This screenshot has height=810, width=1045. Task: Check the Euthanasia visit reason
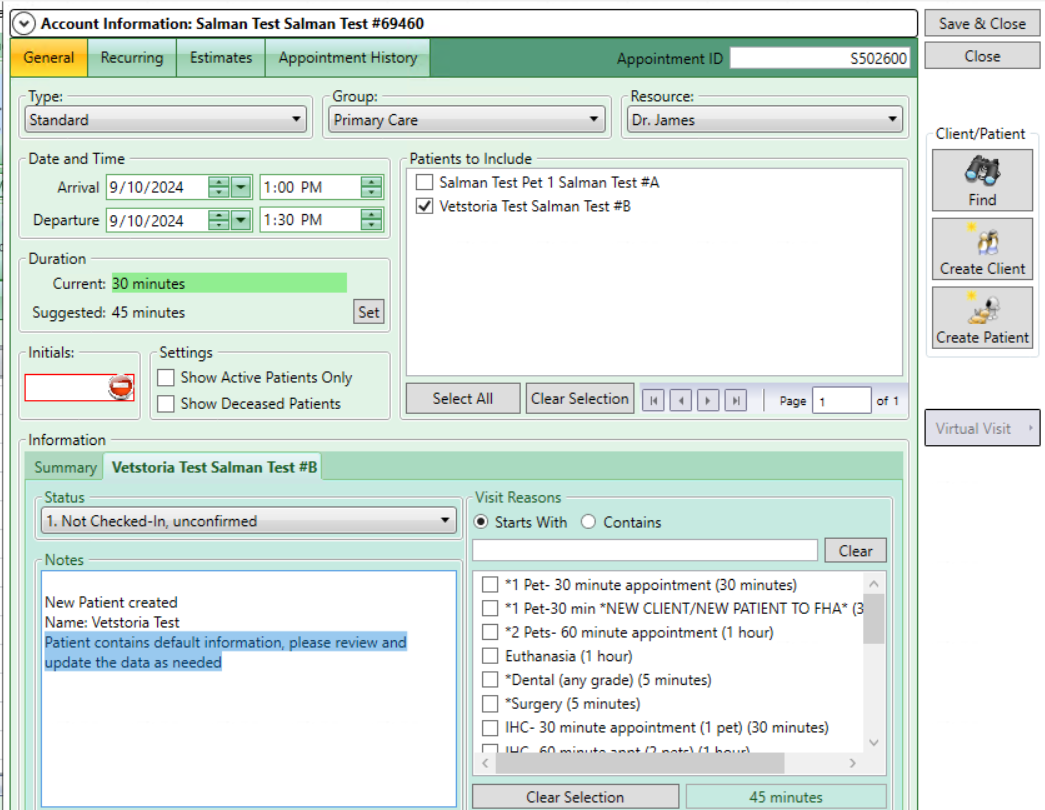point(489,655)
